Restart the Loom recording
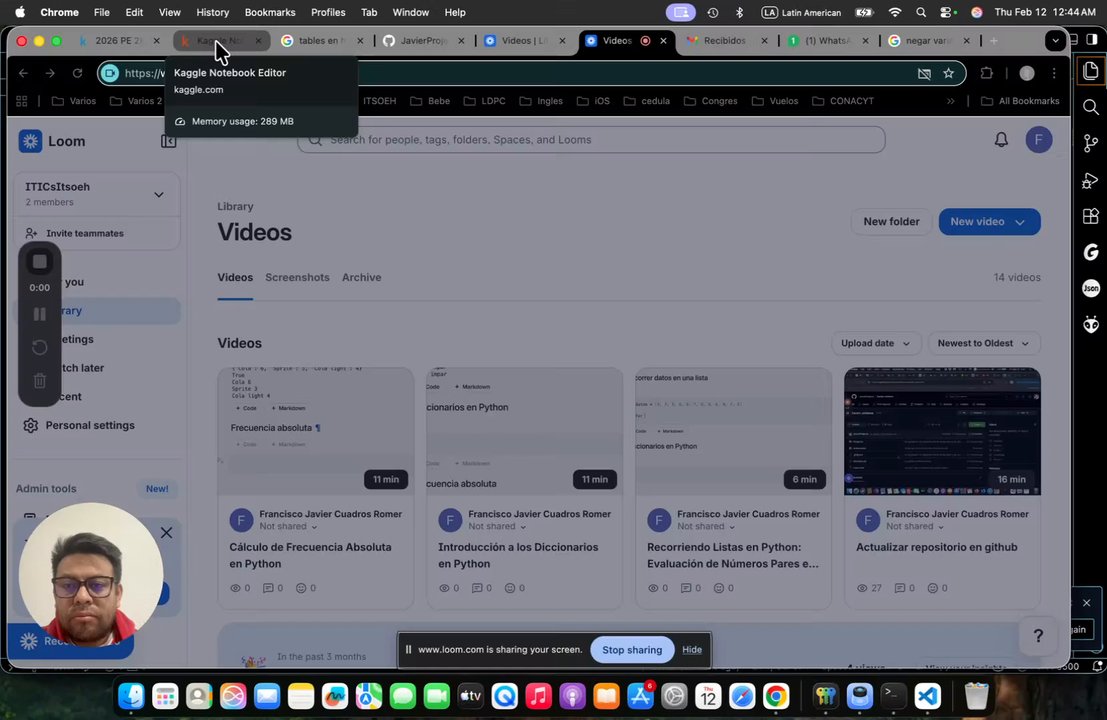 [40, 347]
